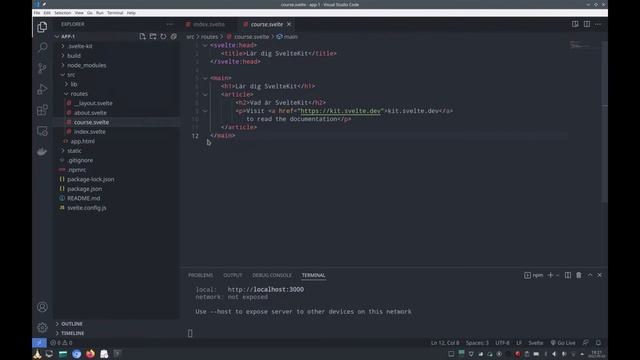This screenshot has width=640, height=360.
Task: Change the LF end of line sequence
Action: [519, 343]
